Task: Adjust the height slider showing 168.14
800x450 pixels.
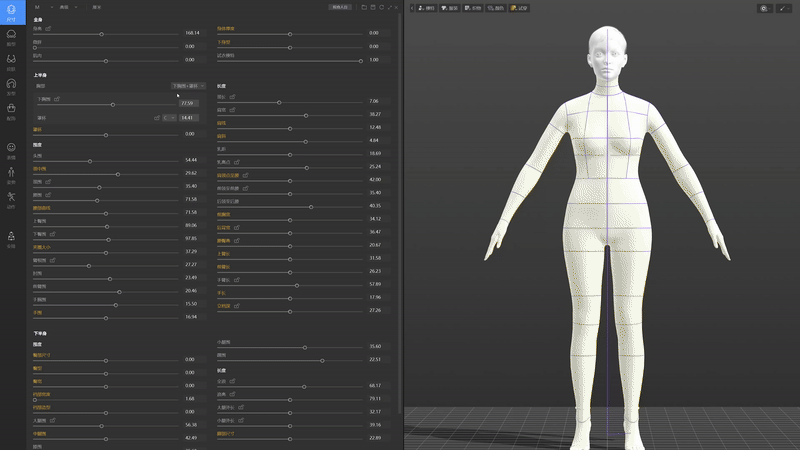Action: tap(102, 34)
